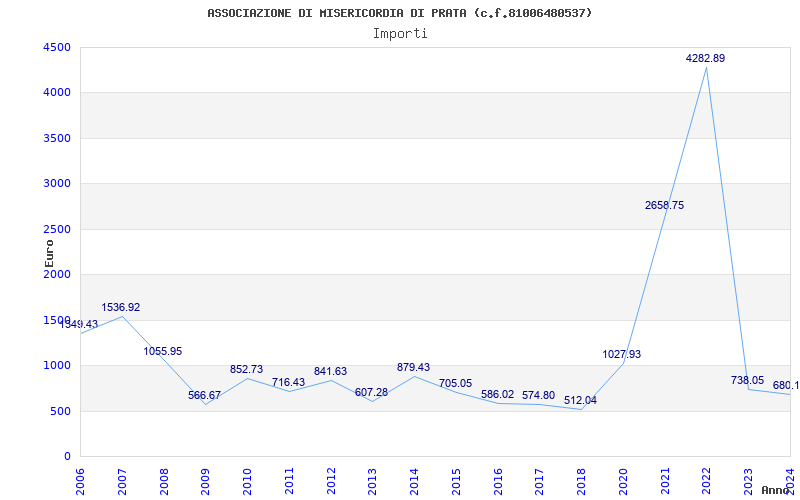Select the 1027.93 data label
The height and width of the screenshot is (500, 800).
(621, 354)
